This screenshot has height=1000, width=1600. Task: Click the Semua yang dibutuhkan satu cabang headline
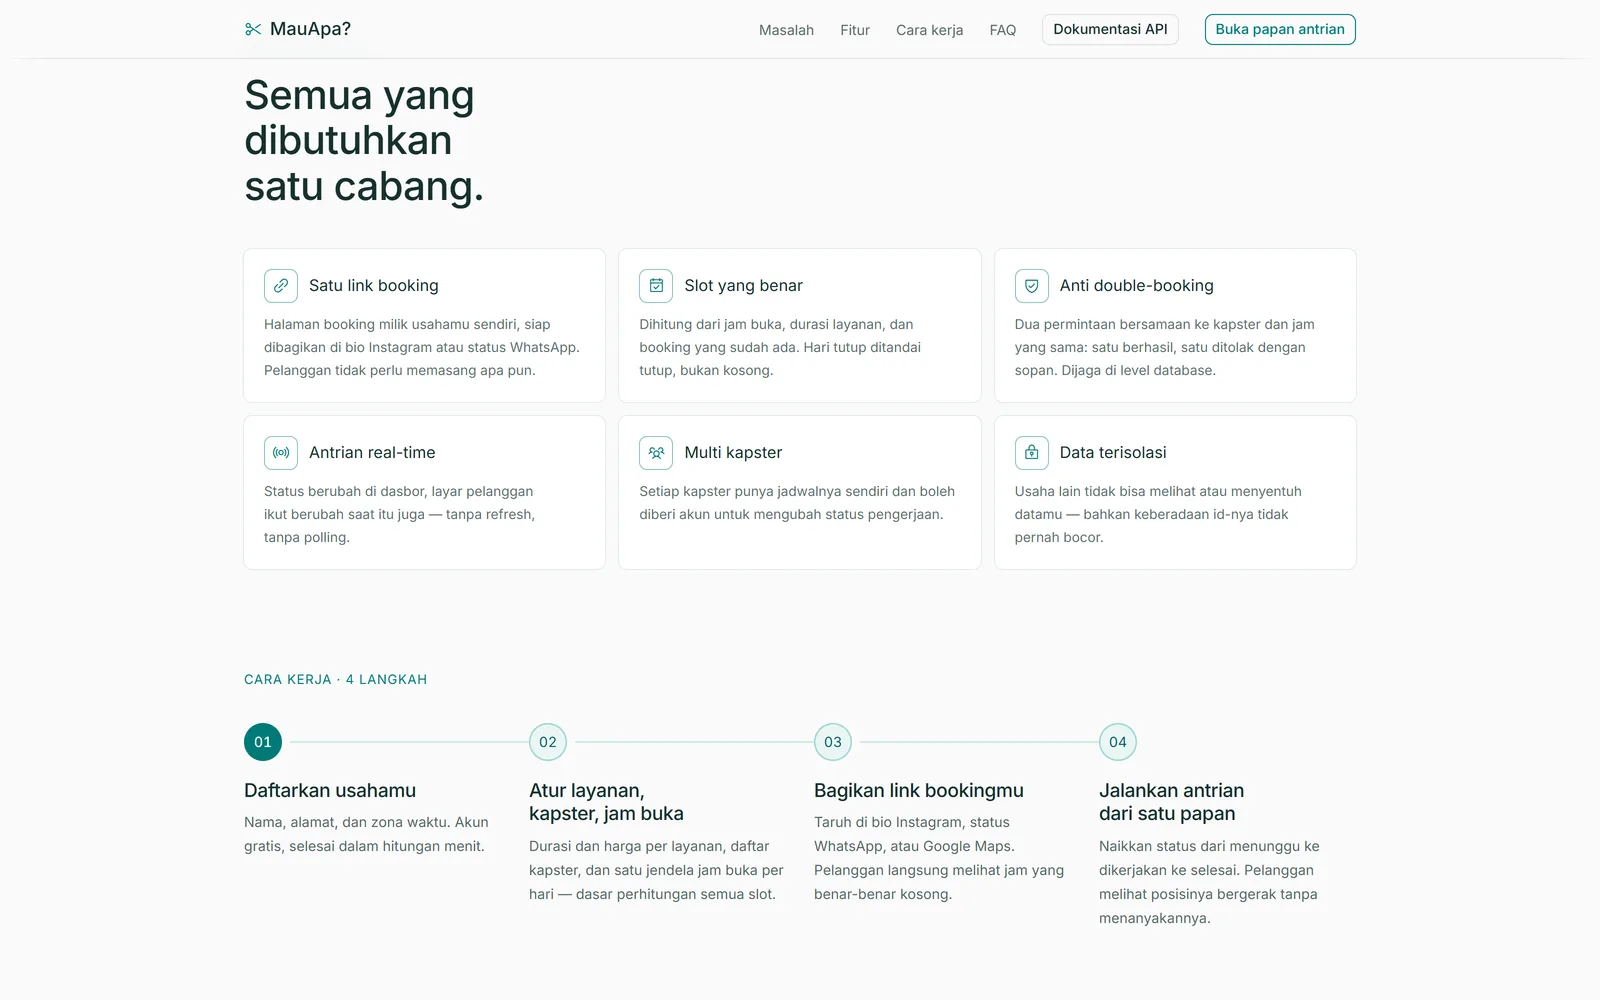tap(364, 141)
